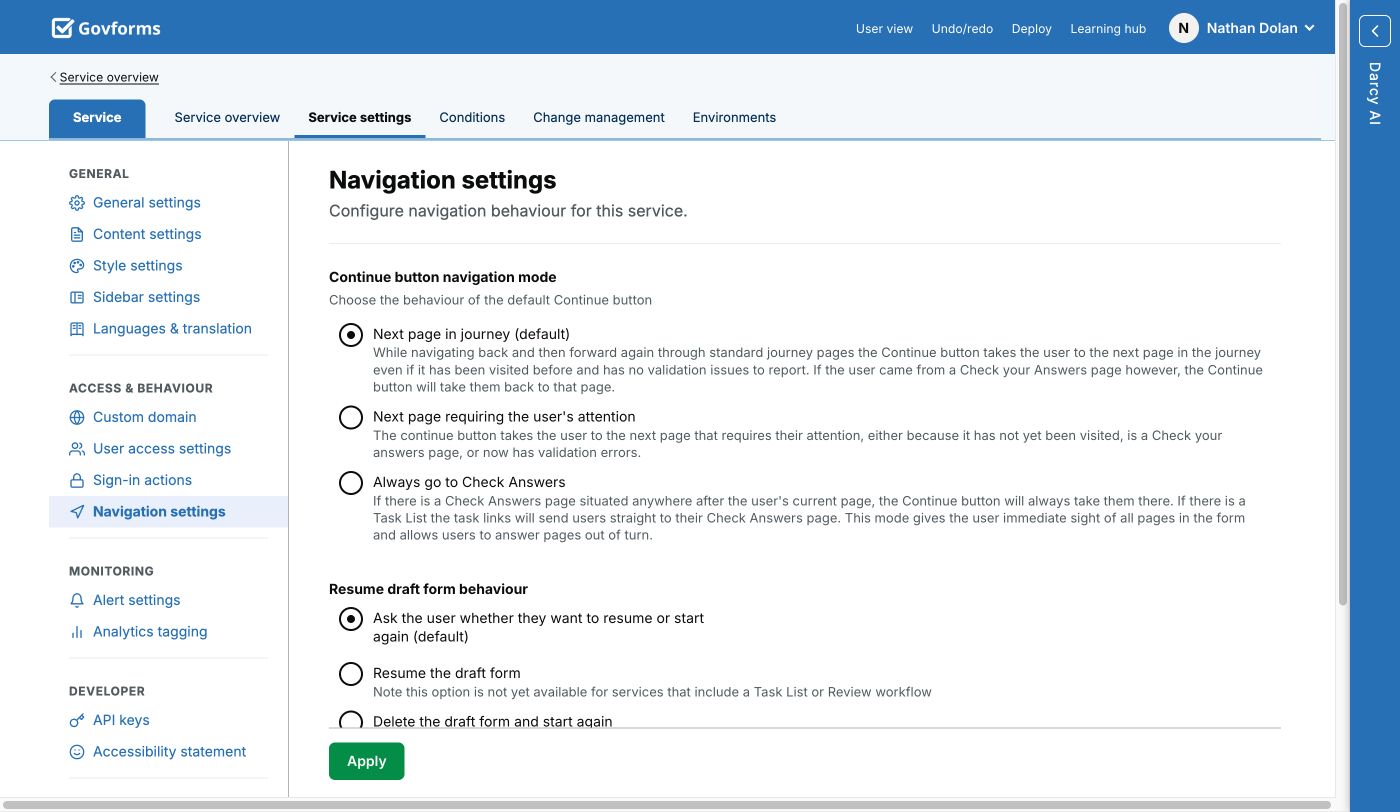Click the 'Resume draft form behaviour' heading
1400x812 pixels.
pos(428,589)
